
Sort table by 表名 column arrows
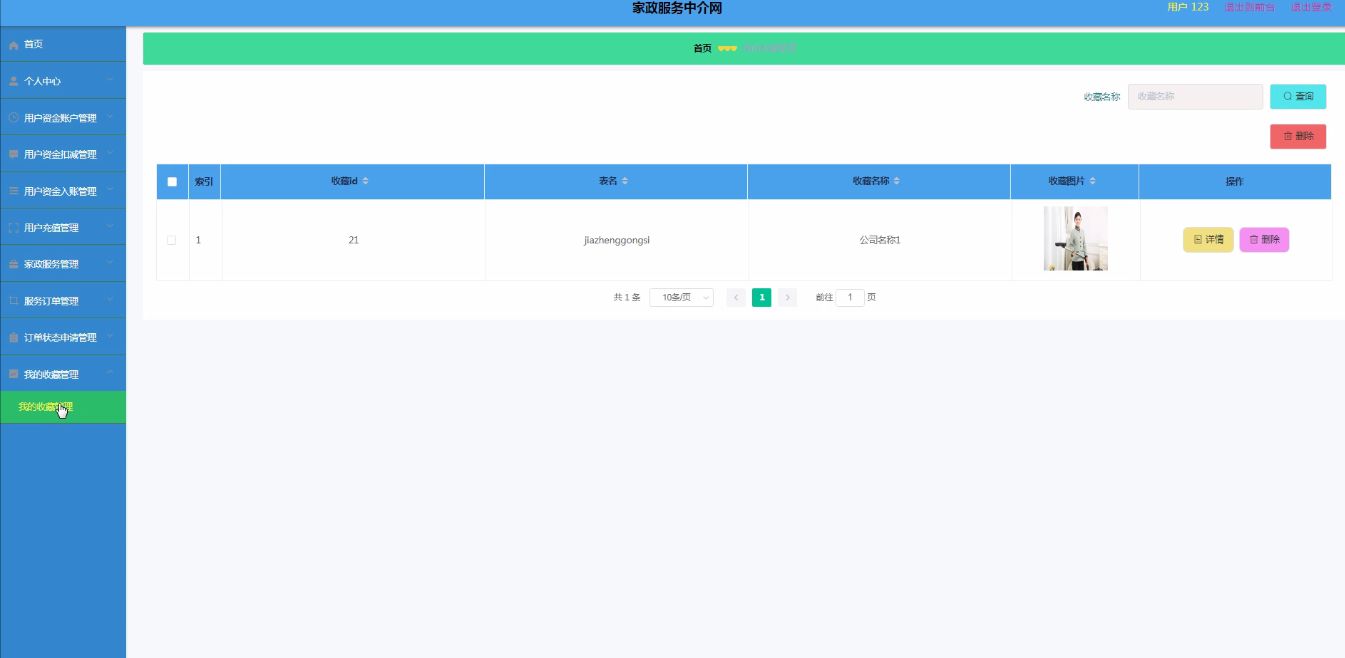pyautogui.click(x=625, y=181)
